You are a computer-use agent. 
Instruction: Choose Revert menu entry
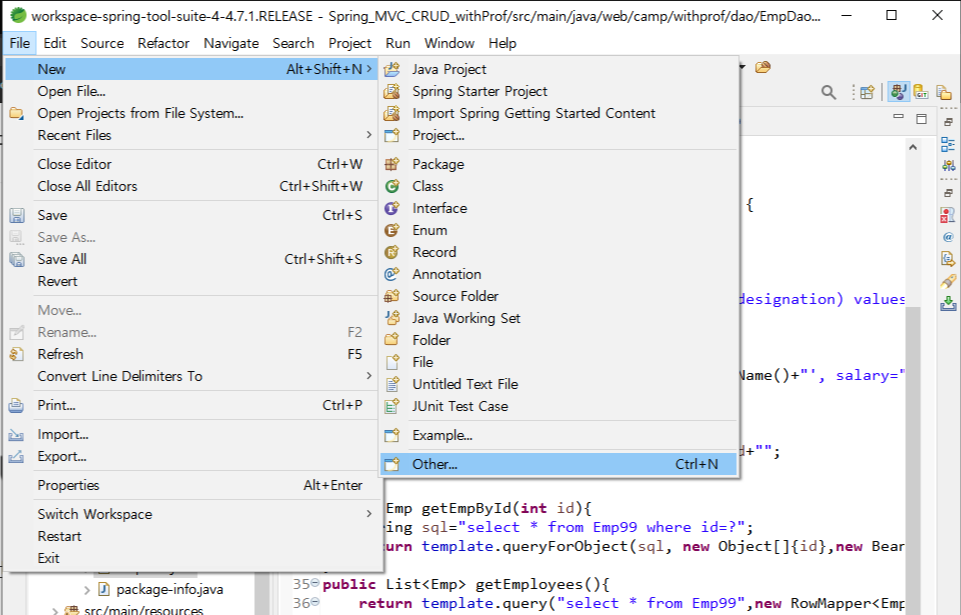[x=191, y=281]
